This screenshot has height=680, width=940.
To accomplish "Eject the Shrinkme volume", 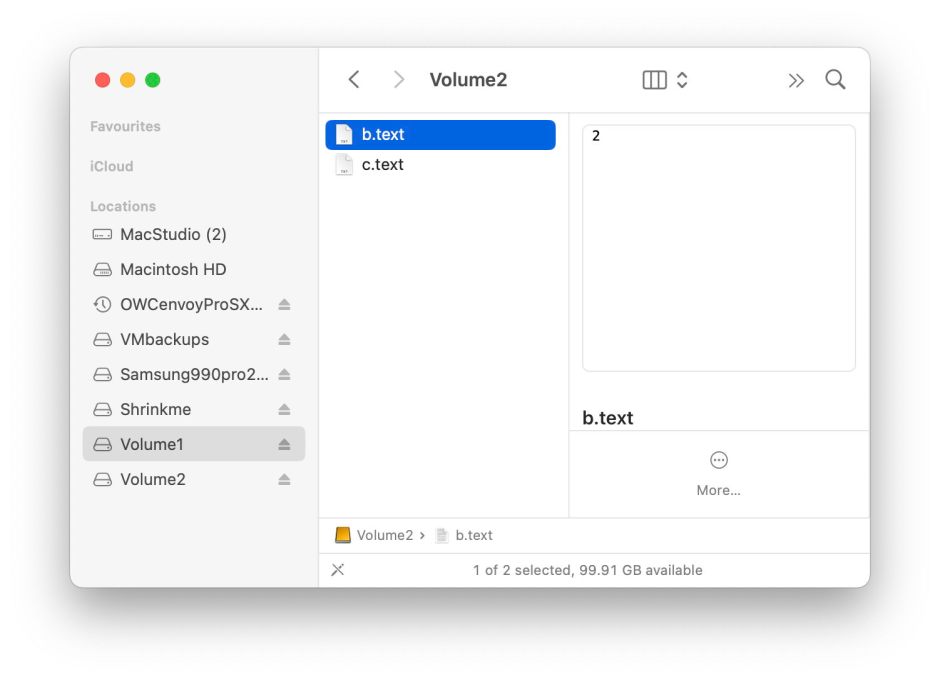I will click(x=284, y=409).
